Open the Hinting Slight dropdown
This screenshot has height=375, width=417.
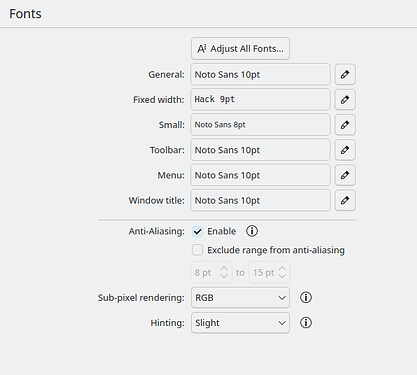(240, 323)
